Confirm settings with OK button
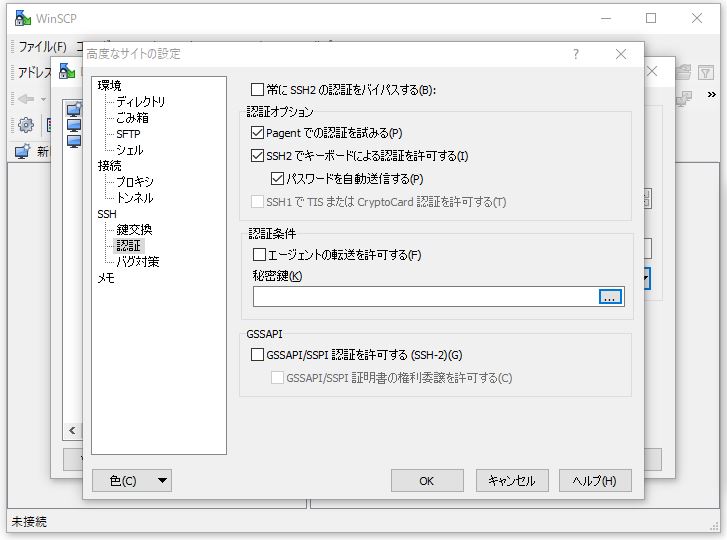The height and width of the screenshot is (540, 727). click(427, 481)
